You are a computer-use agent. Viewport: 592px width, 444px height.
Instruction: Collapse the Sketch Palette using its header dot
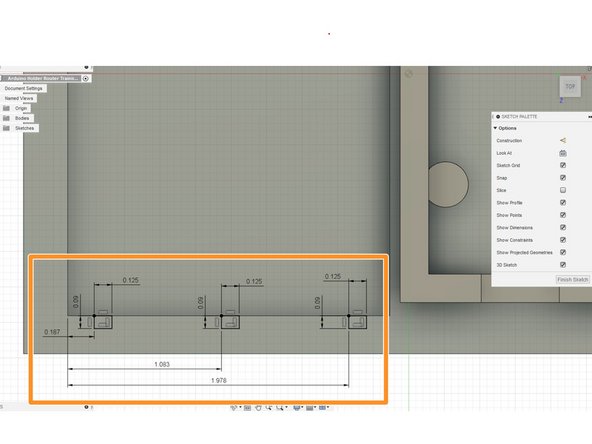coord(498,117)
